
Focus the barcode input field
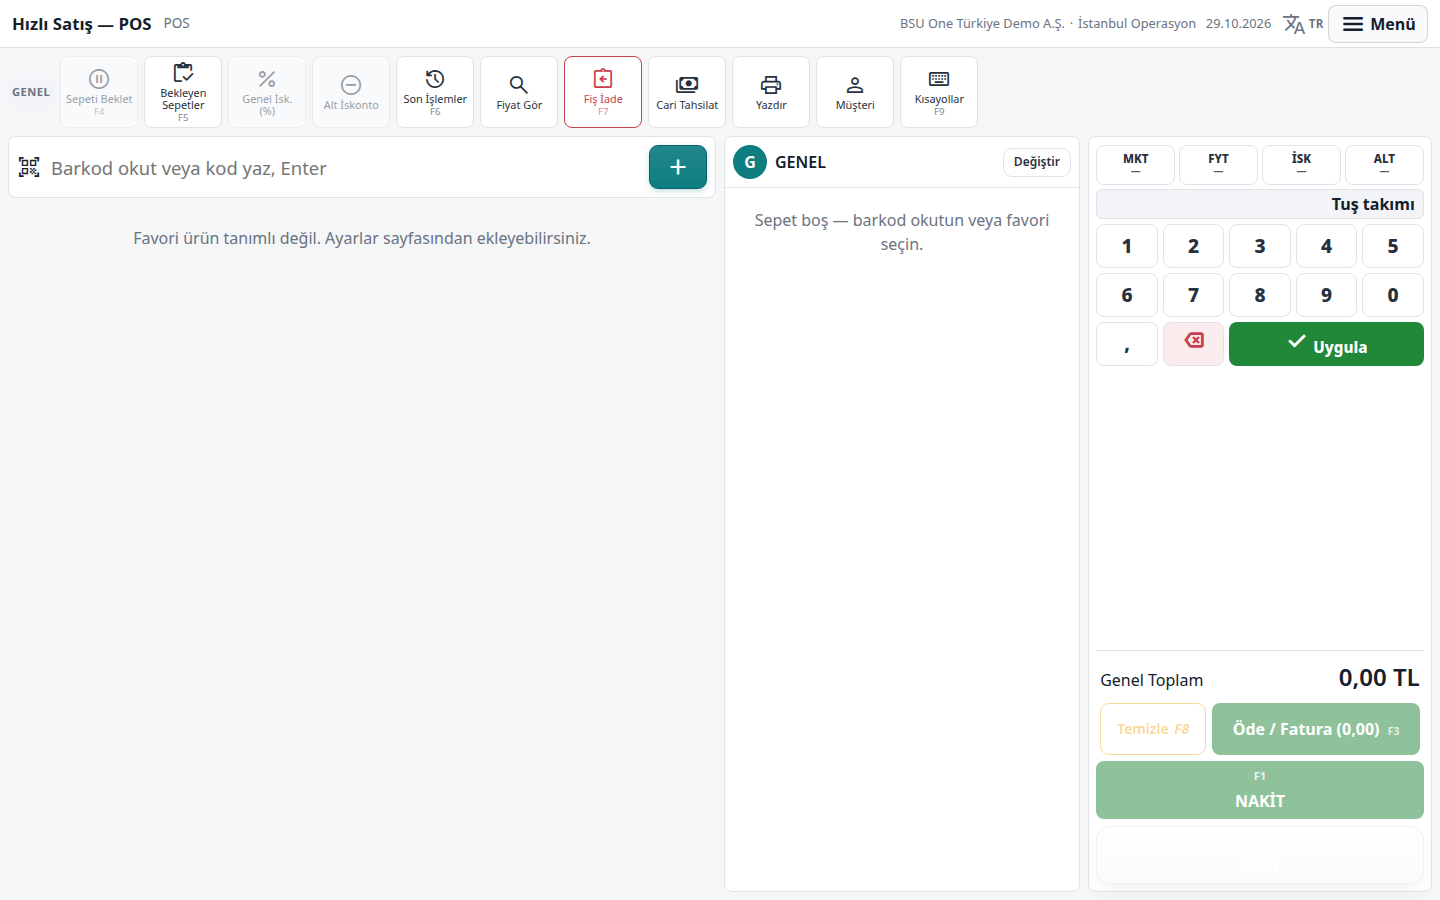(x=345, y=168)
